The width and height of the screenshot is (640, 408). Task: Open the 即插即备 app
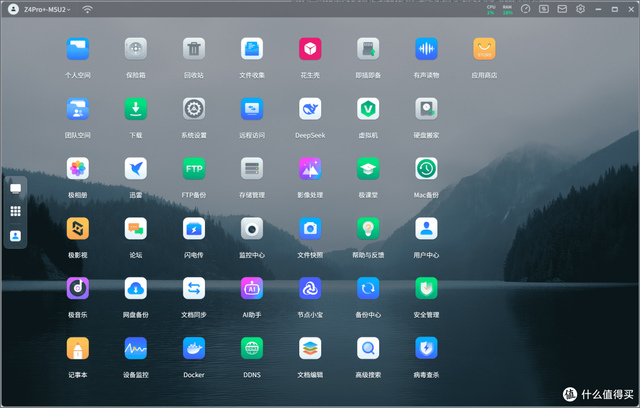coord(368,49)
